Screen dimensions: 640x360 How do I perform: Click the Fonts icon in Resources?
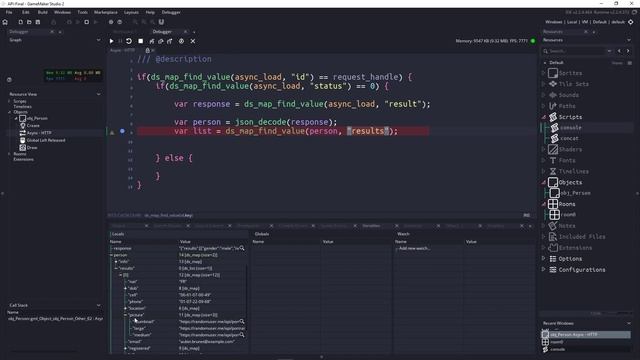point(553,160)
